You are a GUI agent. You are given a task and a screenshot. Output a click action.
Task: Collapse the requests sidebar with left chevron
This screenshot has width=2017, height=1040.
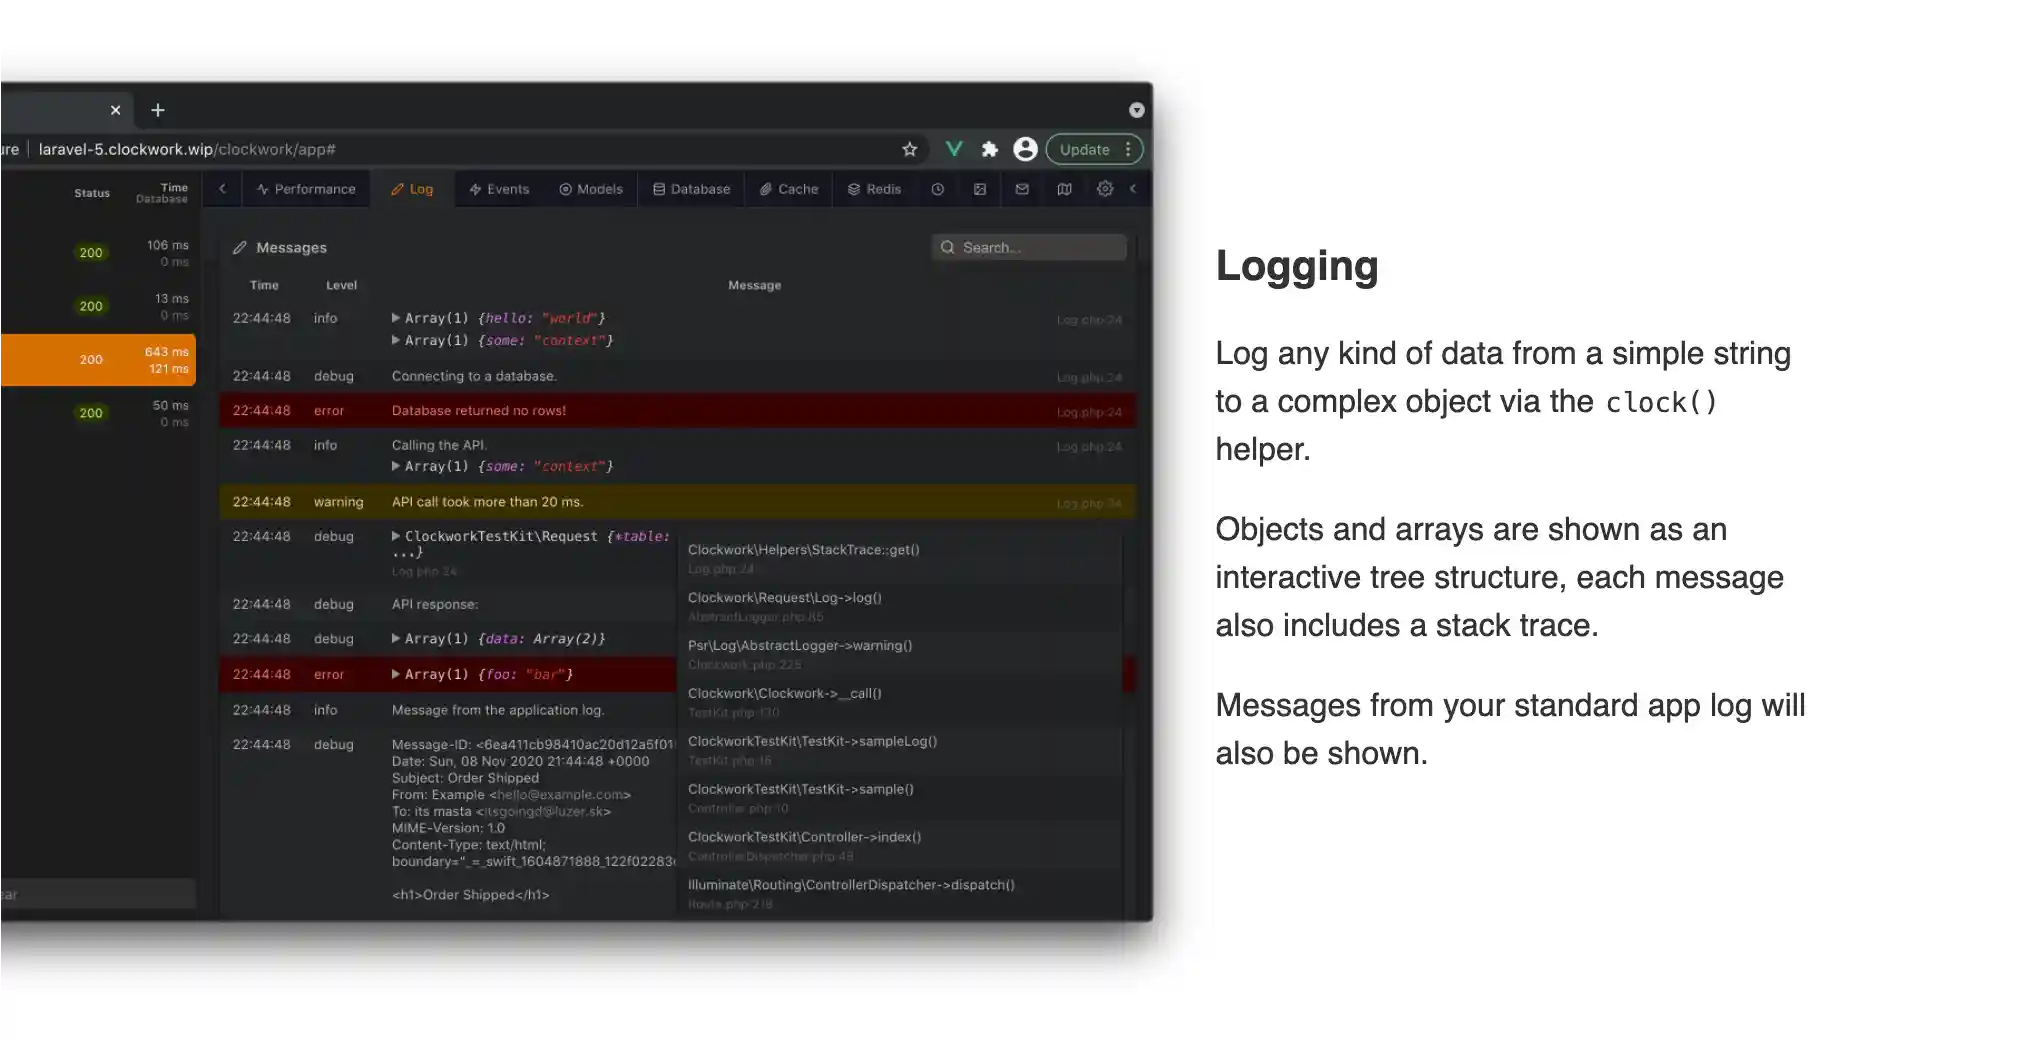222,189
